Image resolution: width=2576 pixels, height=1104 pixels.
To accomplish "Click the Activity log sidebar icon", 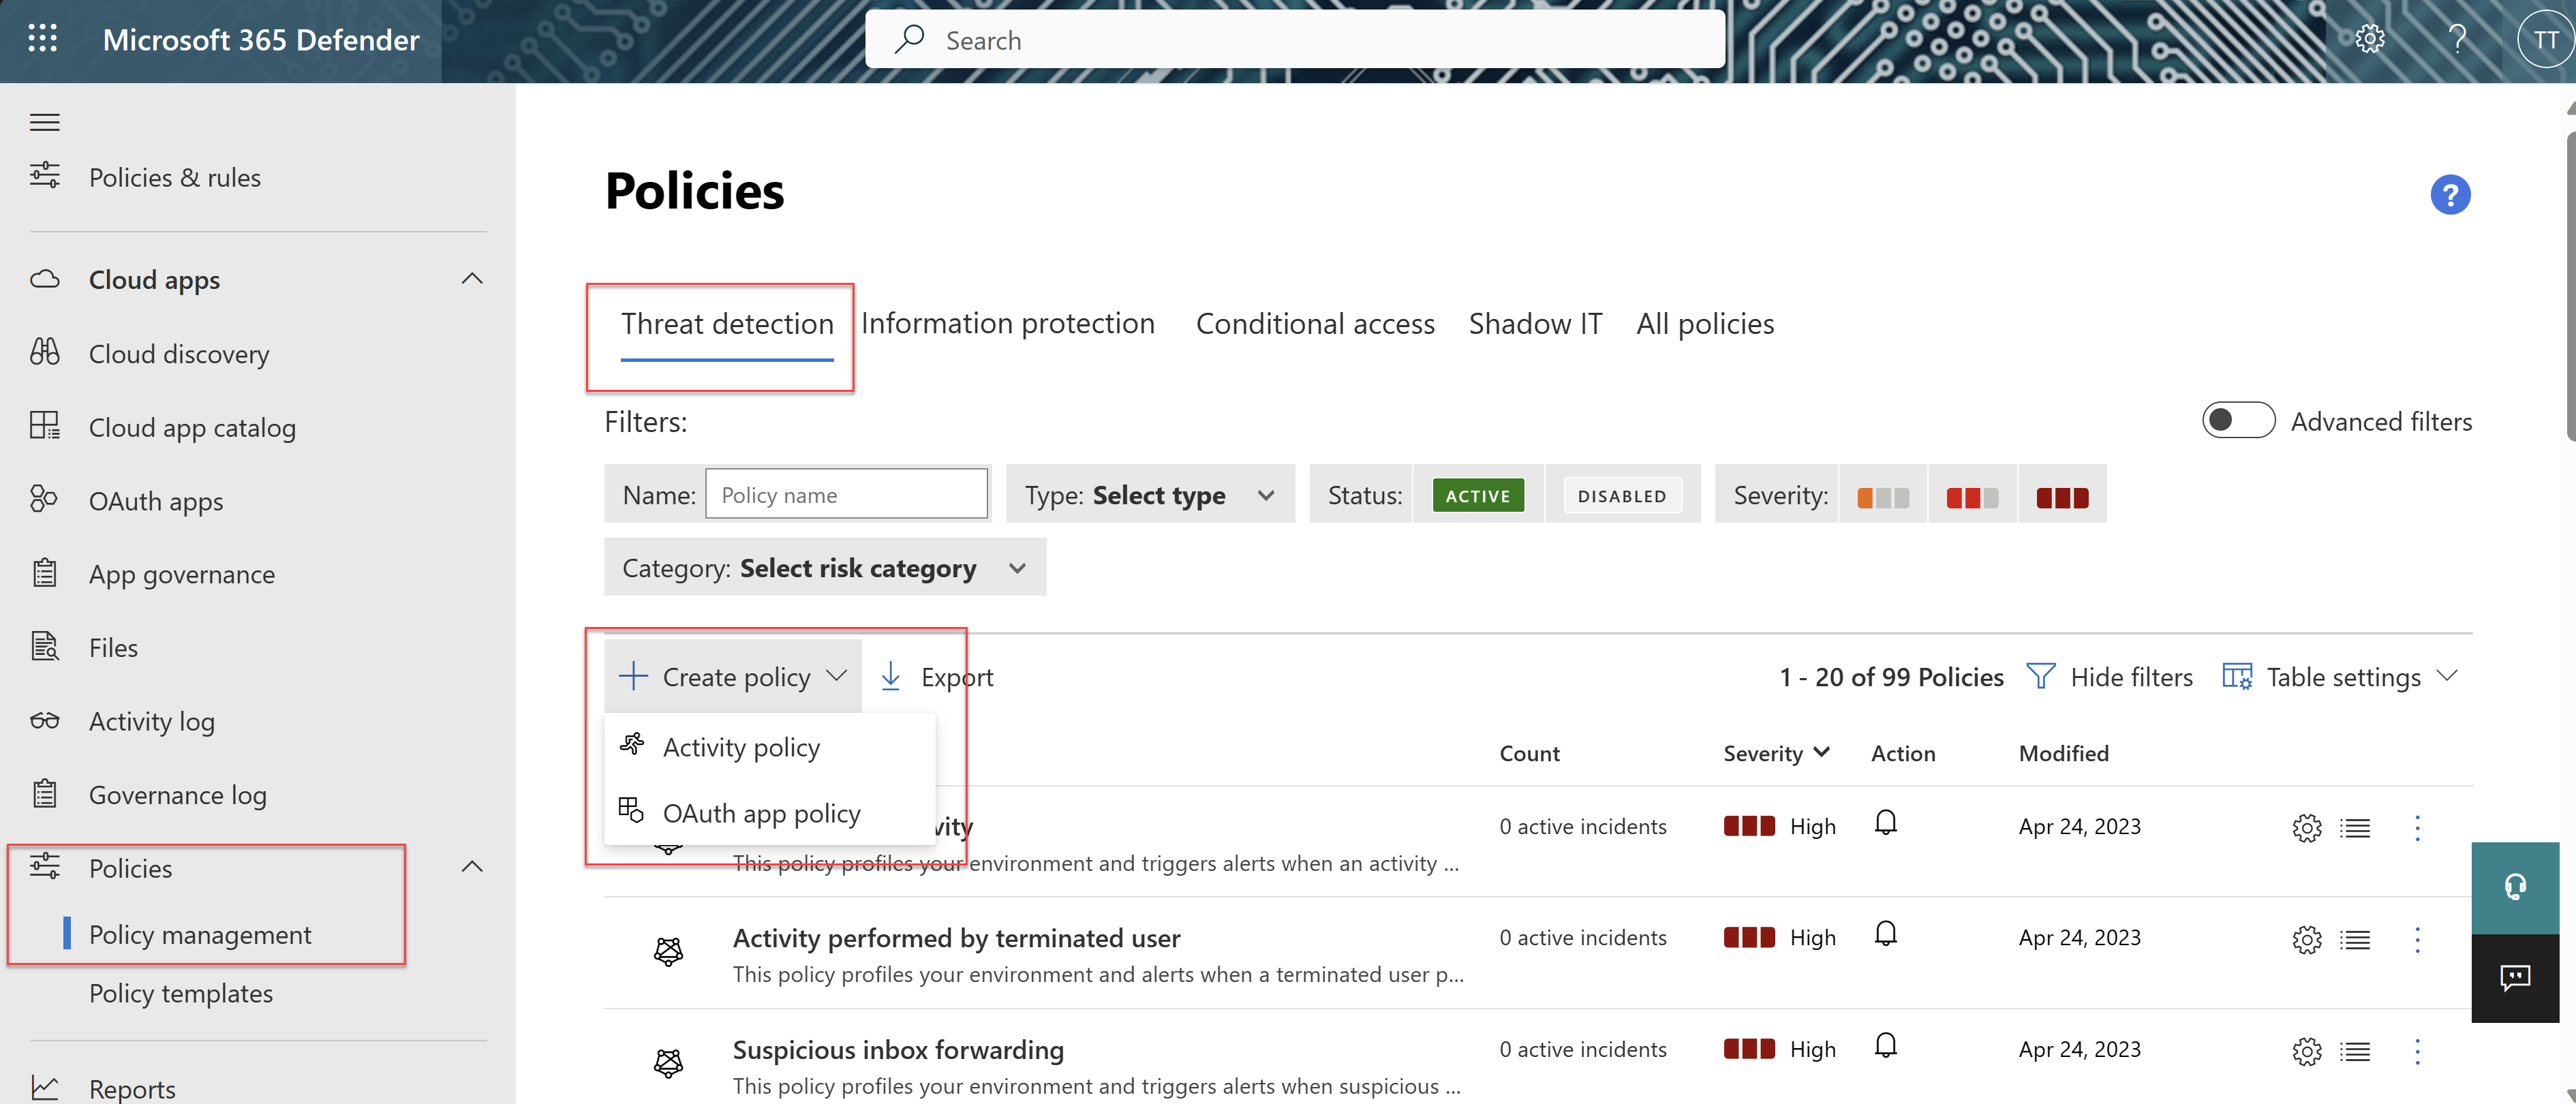I will click(44, 718).
